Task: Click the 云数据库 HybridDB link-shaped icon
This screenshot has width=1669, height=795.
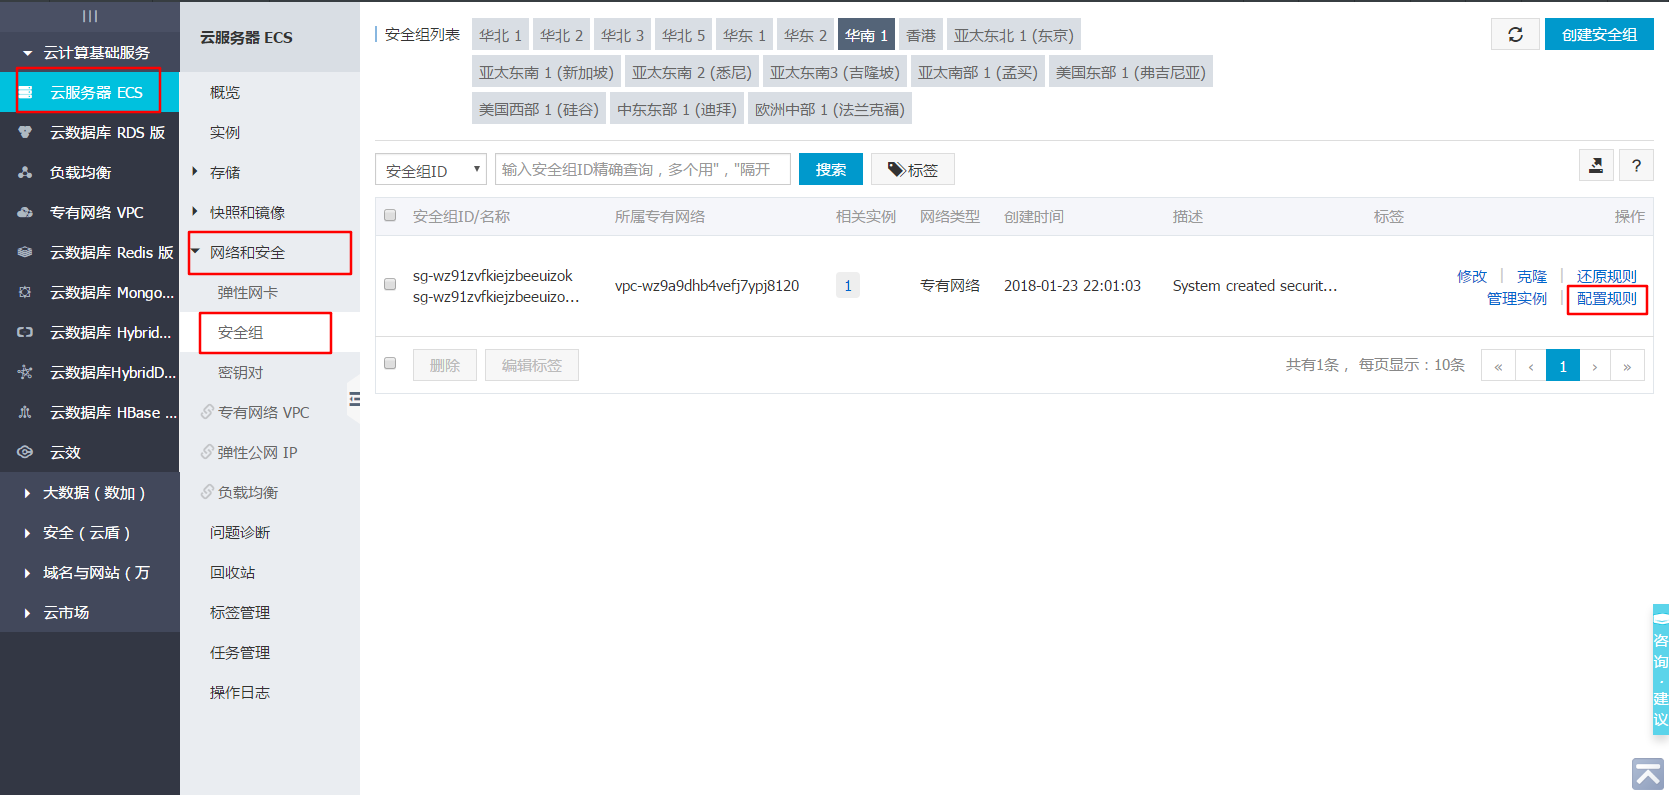Action: pos(26,332)
